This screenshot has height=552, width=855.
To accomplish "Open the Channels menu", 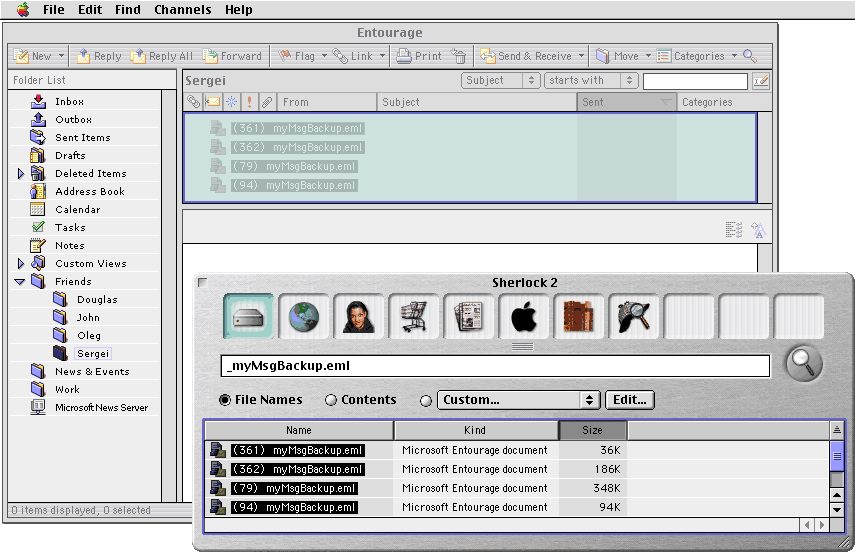I will point(182,10).
